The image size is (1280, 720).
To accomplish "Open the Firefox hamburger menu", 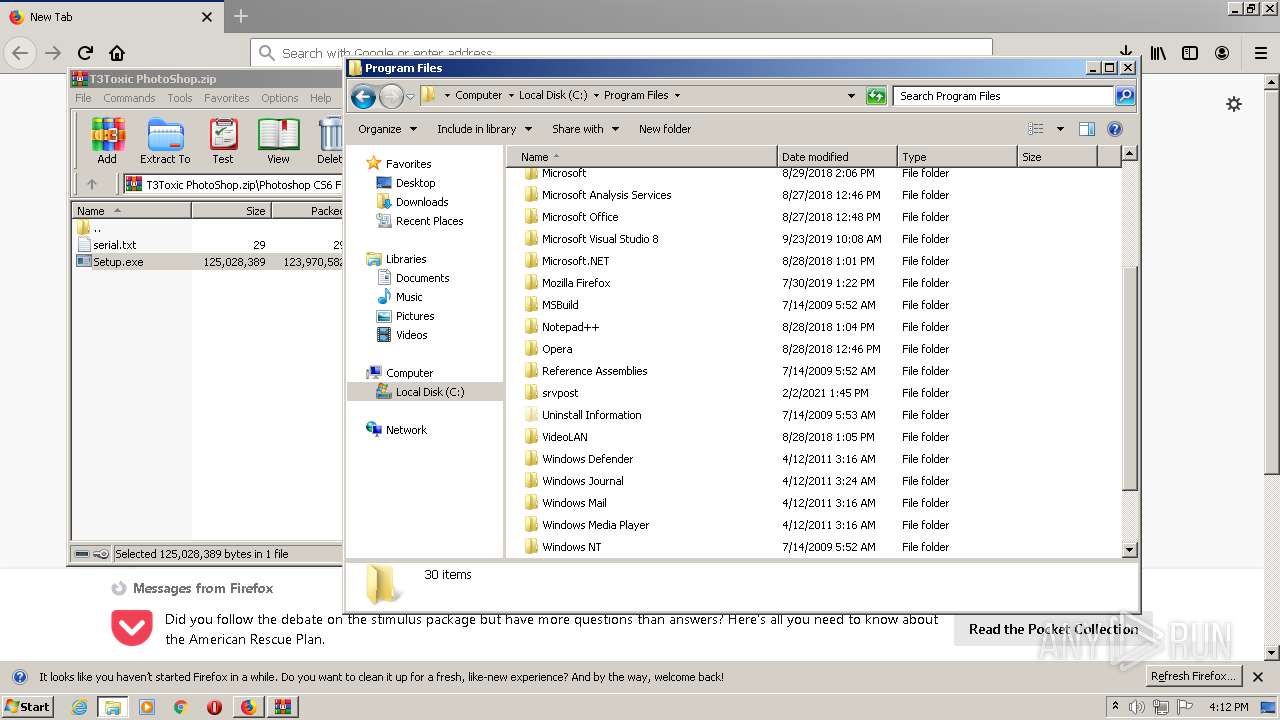I will pos(1260,53).
